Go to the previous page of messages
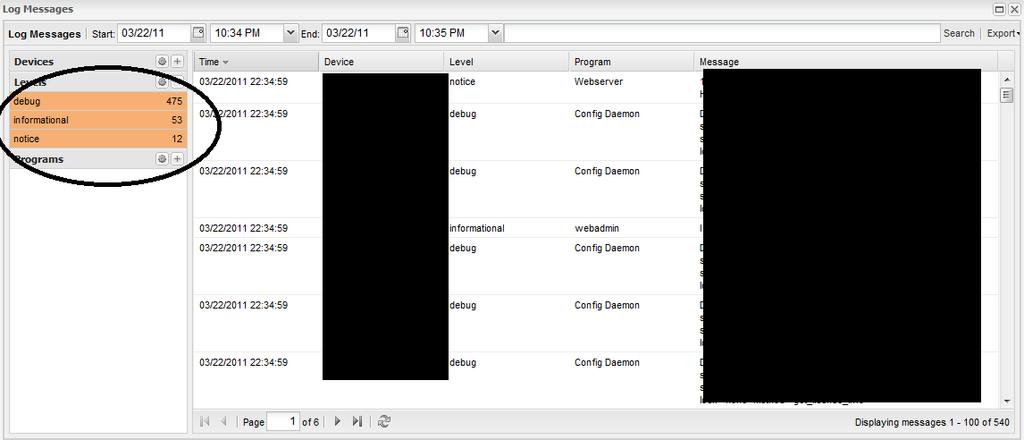Viewport: 1024px width, 440px height. [x=223, y=422]
